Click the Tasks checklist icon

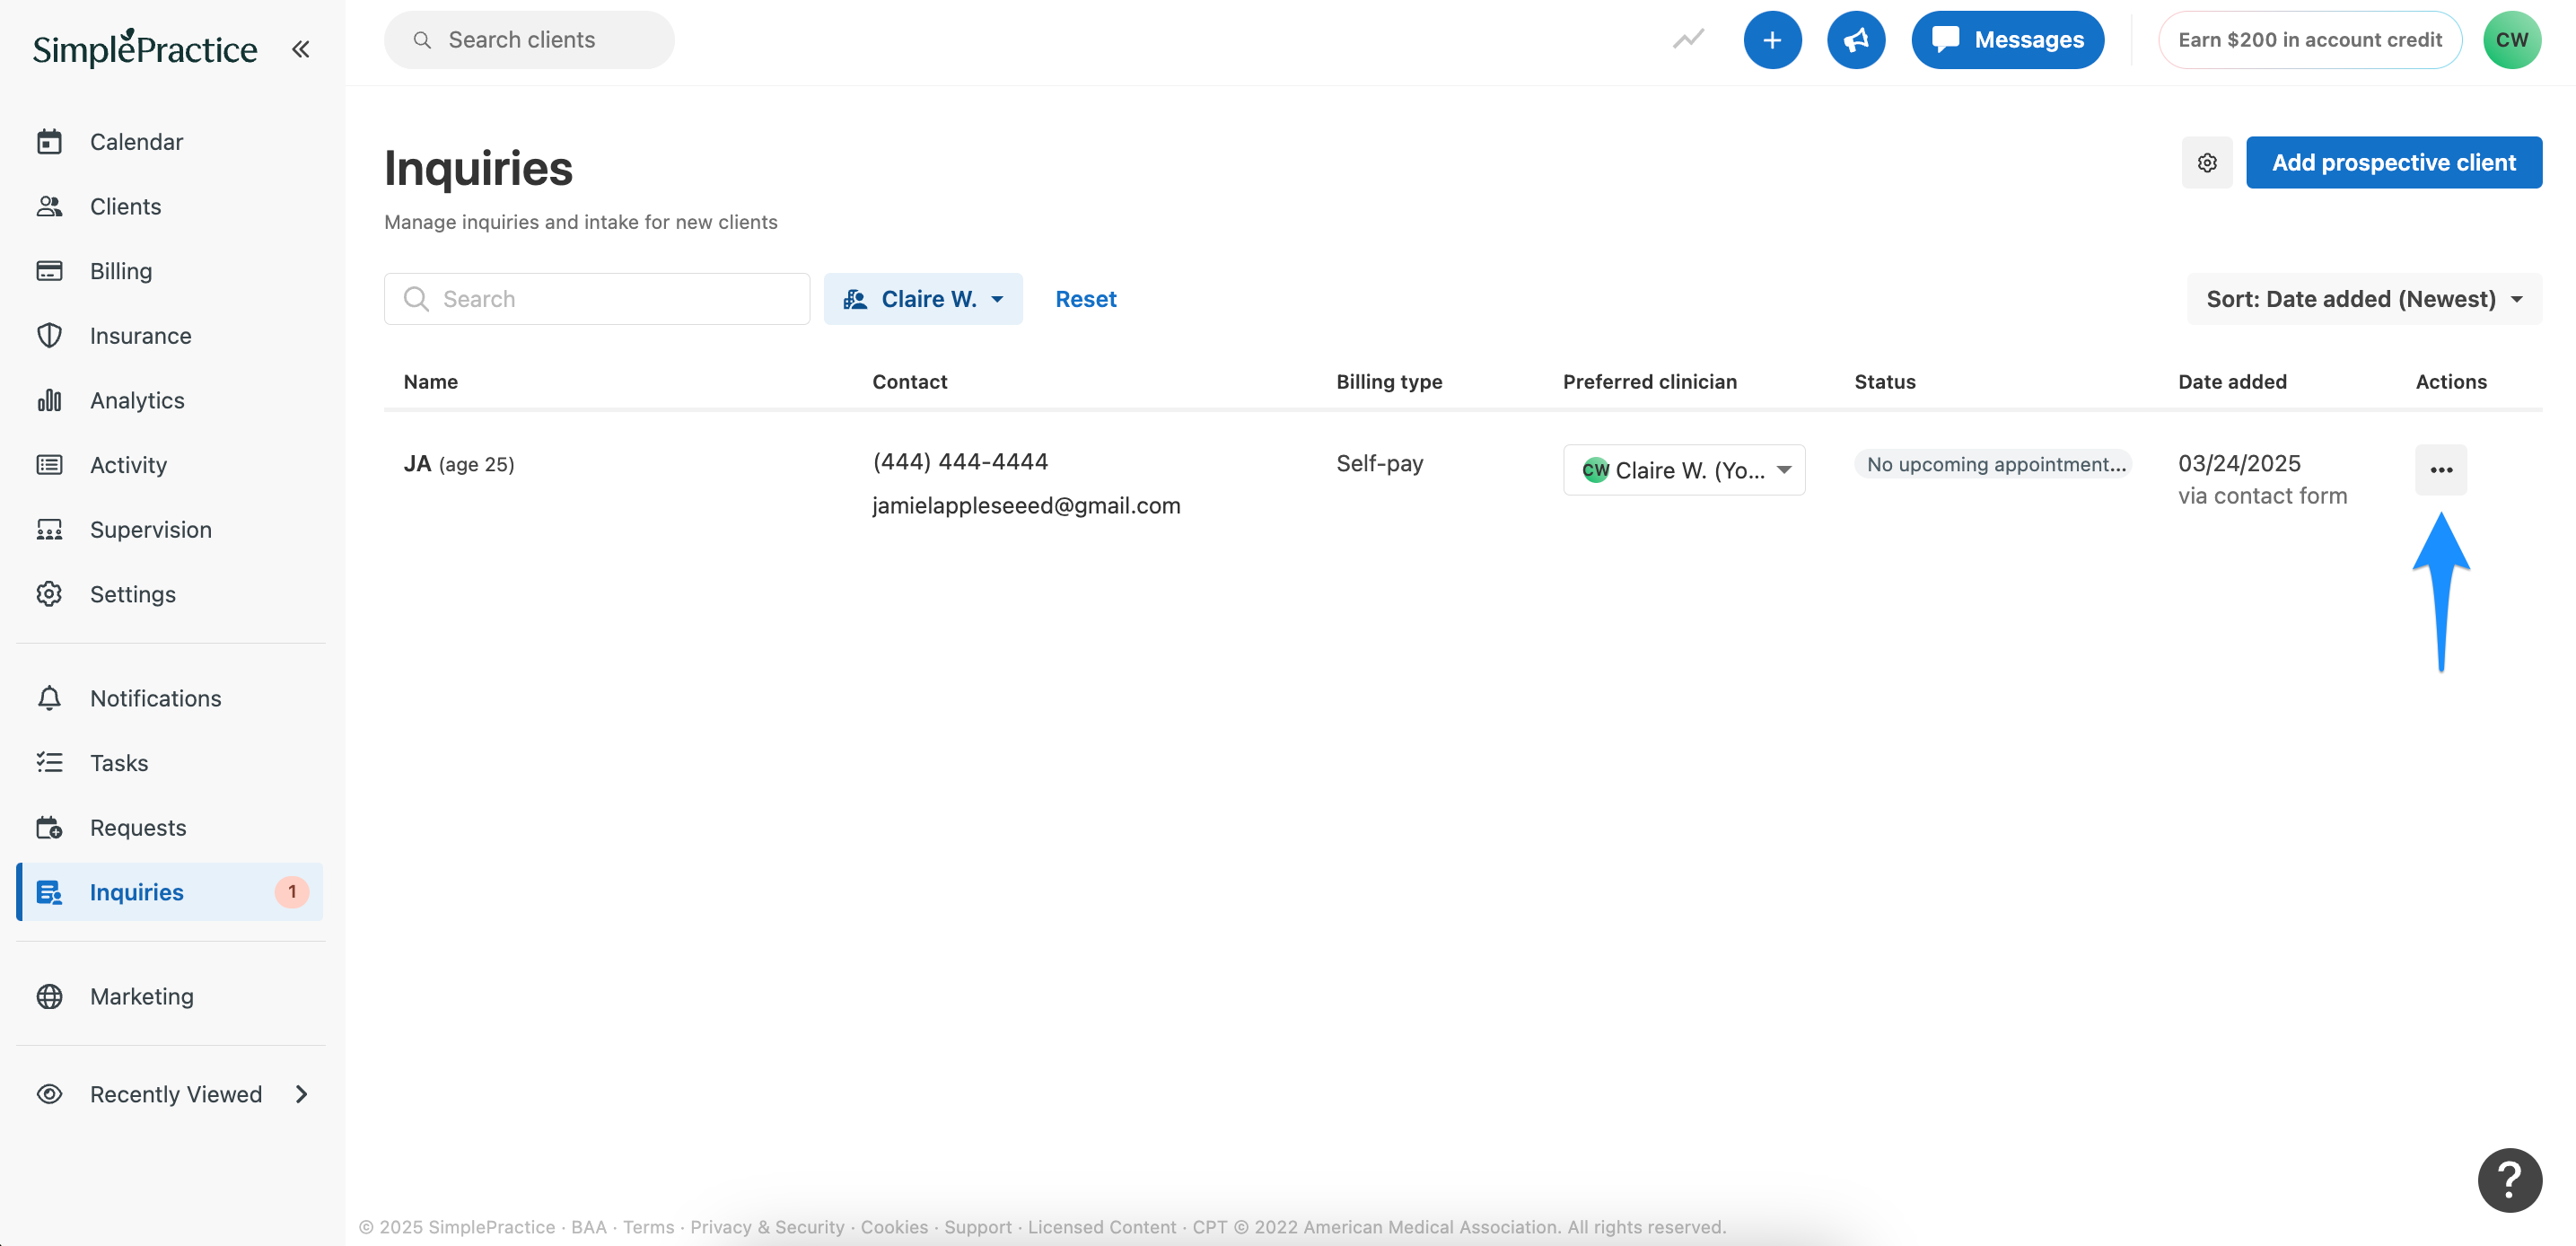[x=49, y=762]
